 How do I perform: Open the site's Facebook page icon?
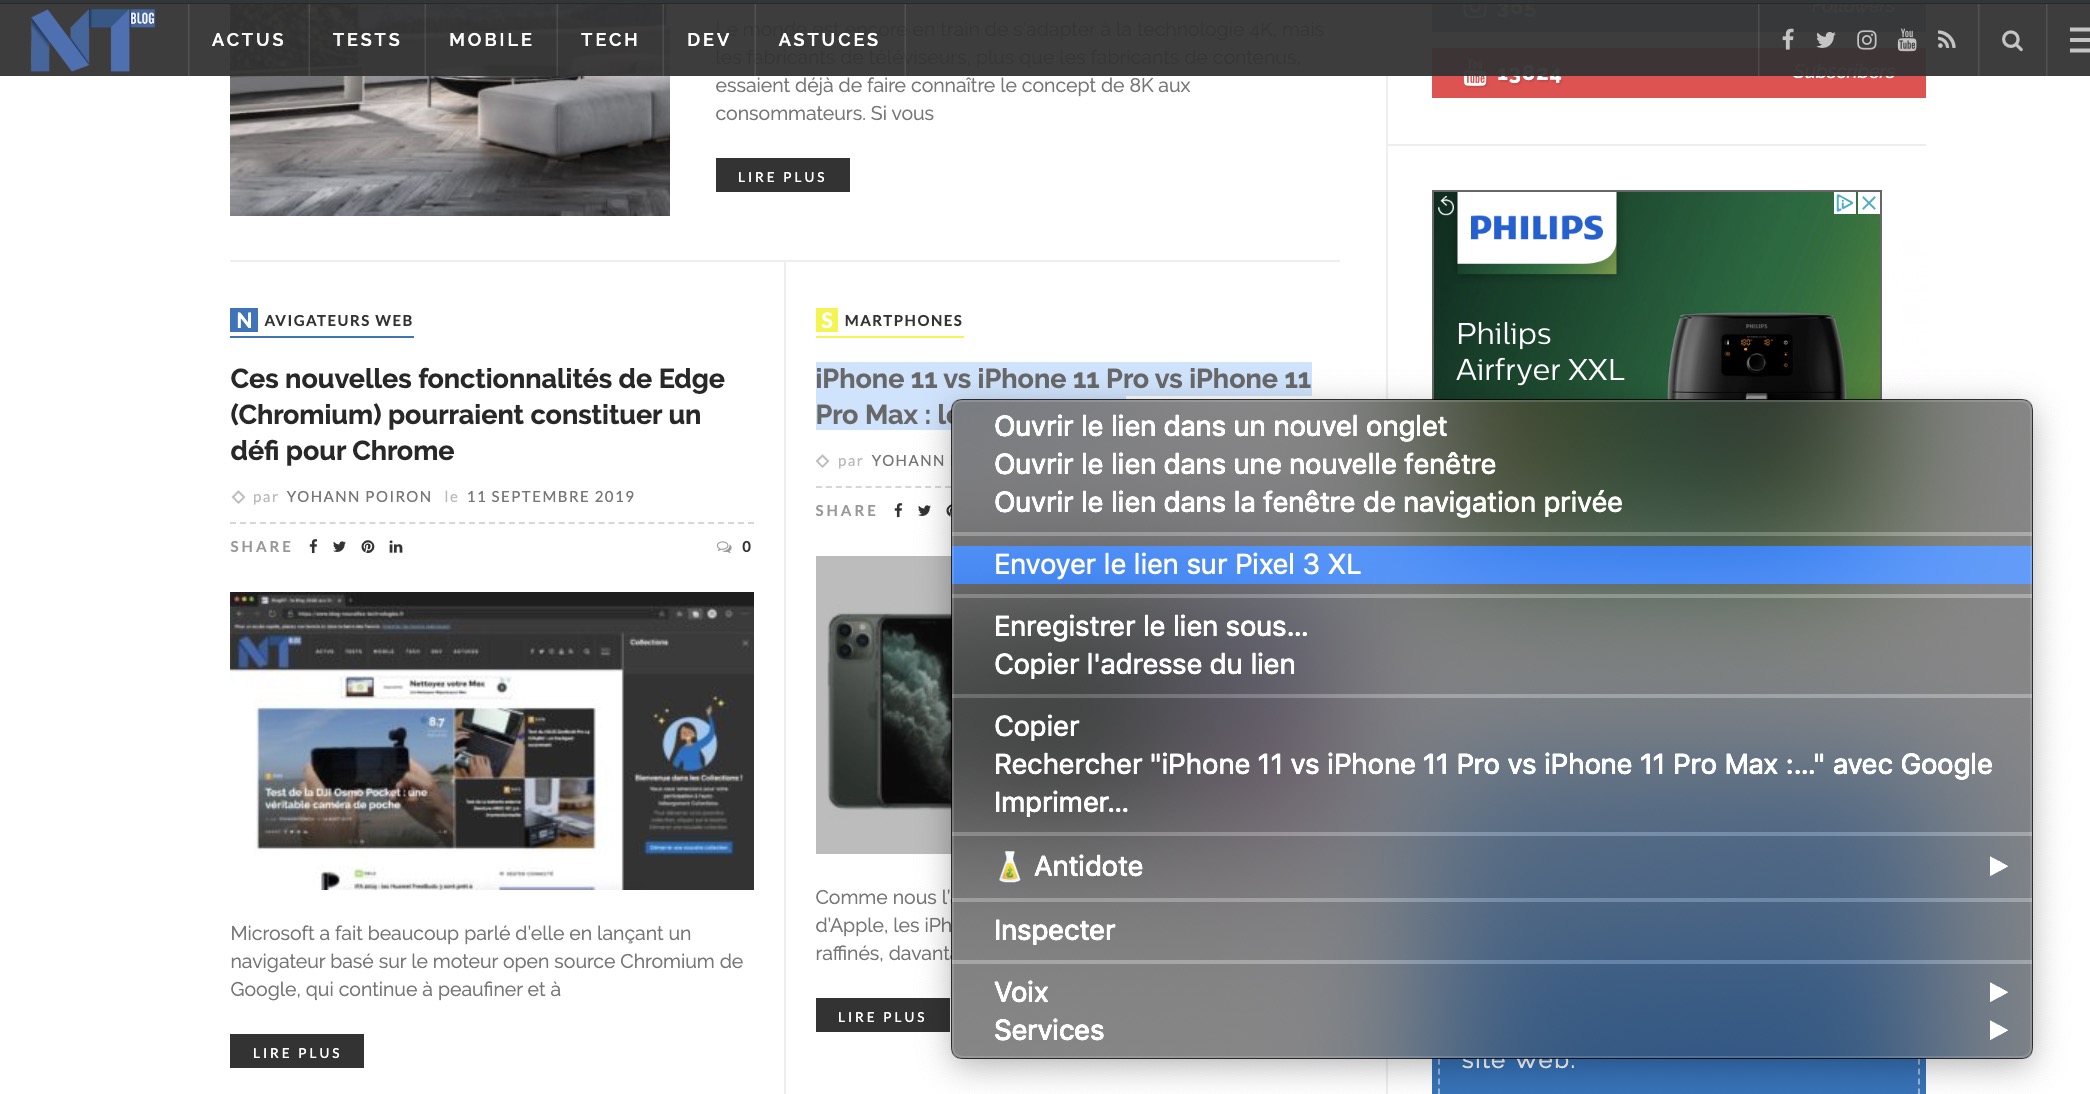[1788, 40]
